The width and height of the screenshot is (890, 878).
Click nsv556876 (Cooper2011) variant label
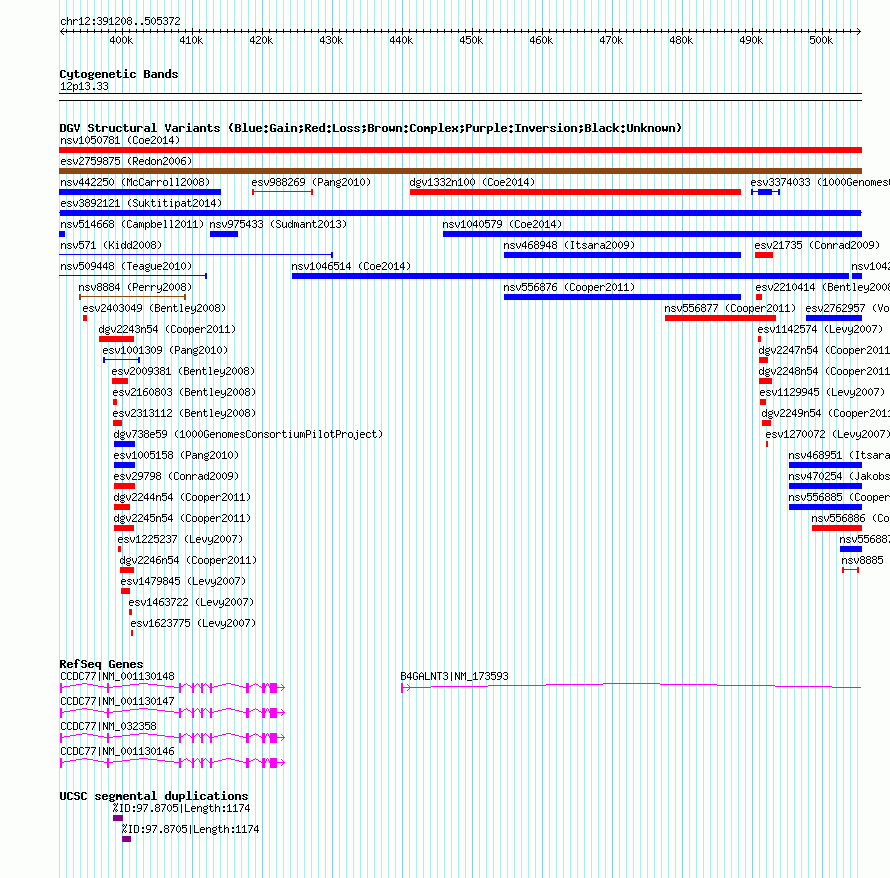coord(569,287)
